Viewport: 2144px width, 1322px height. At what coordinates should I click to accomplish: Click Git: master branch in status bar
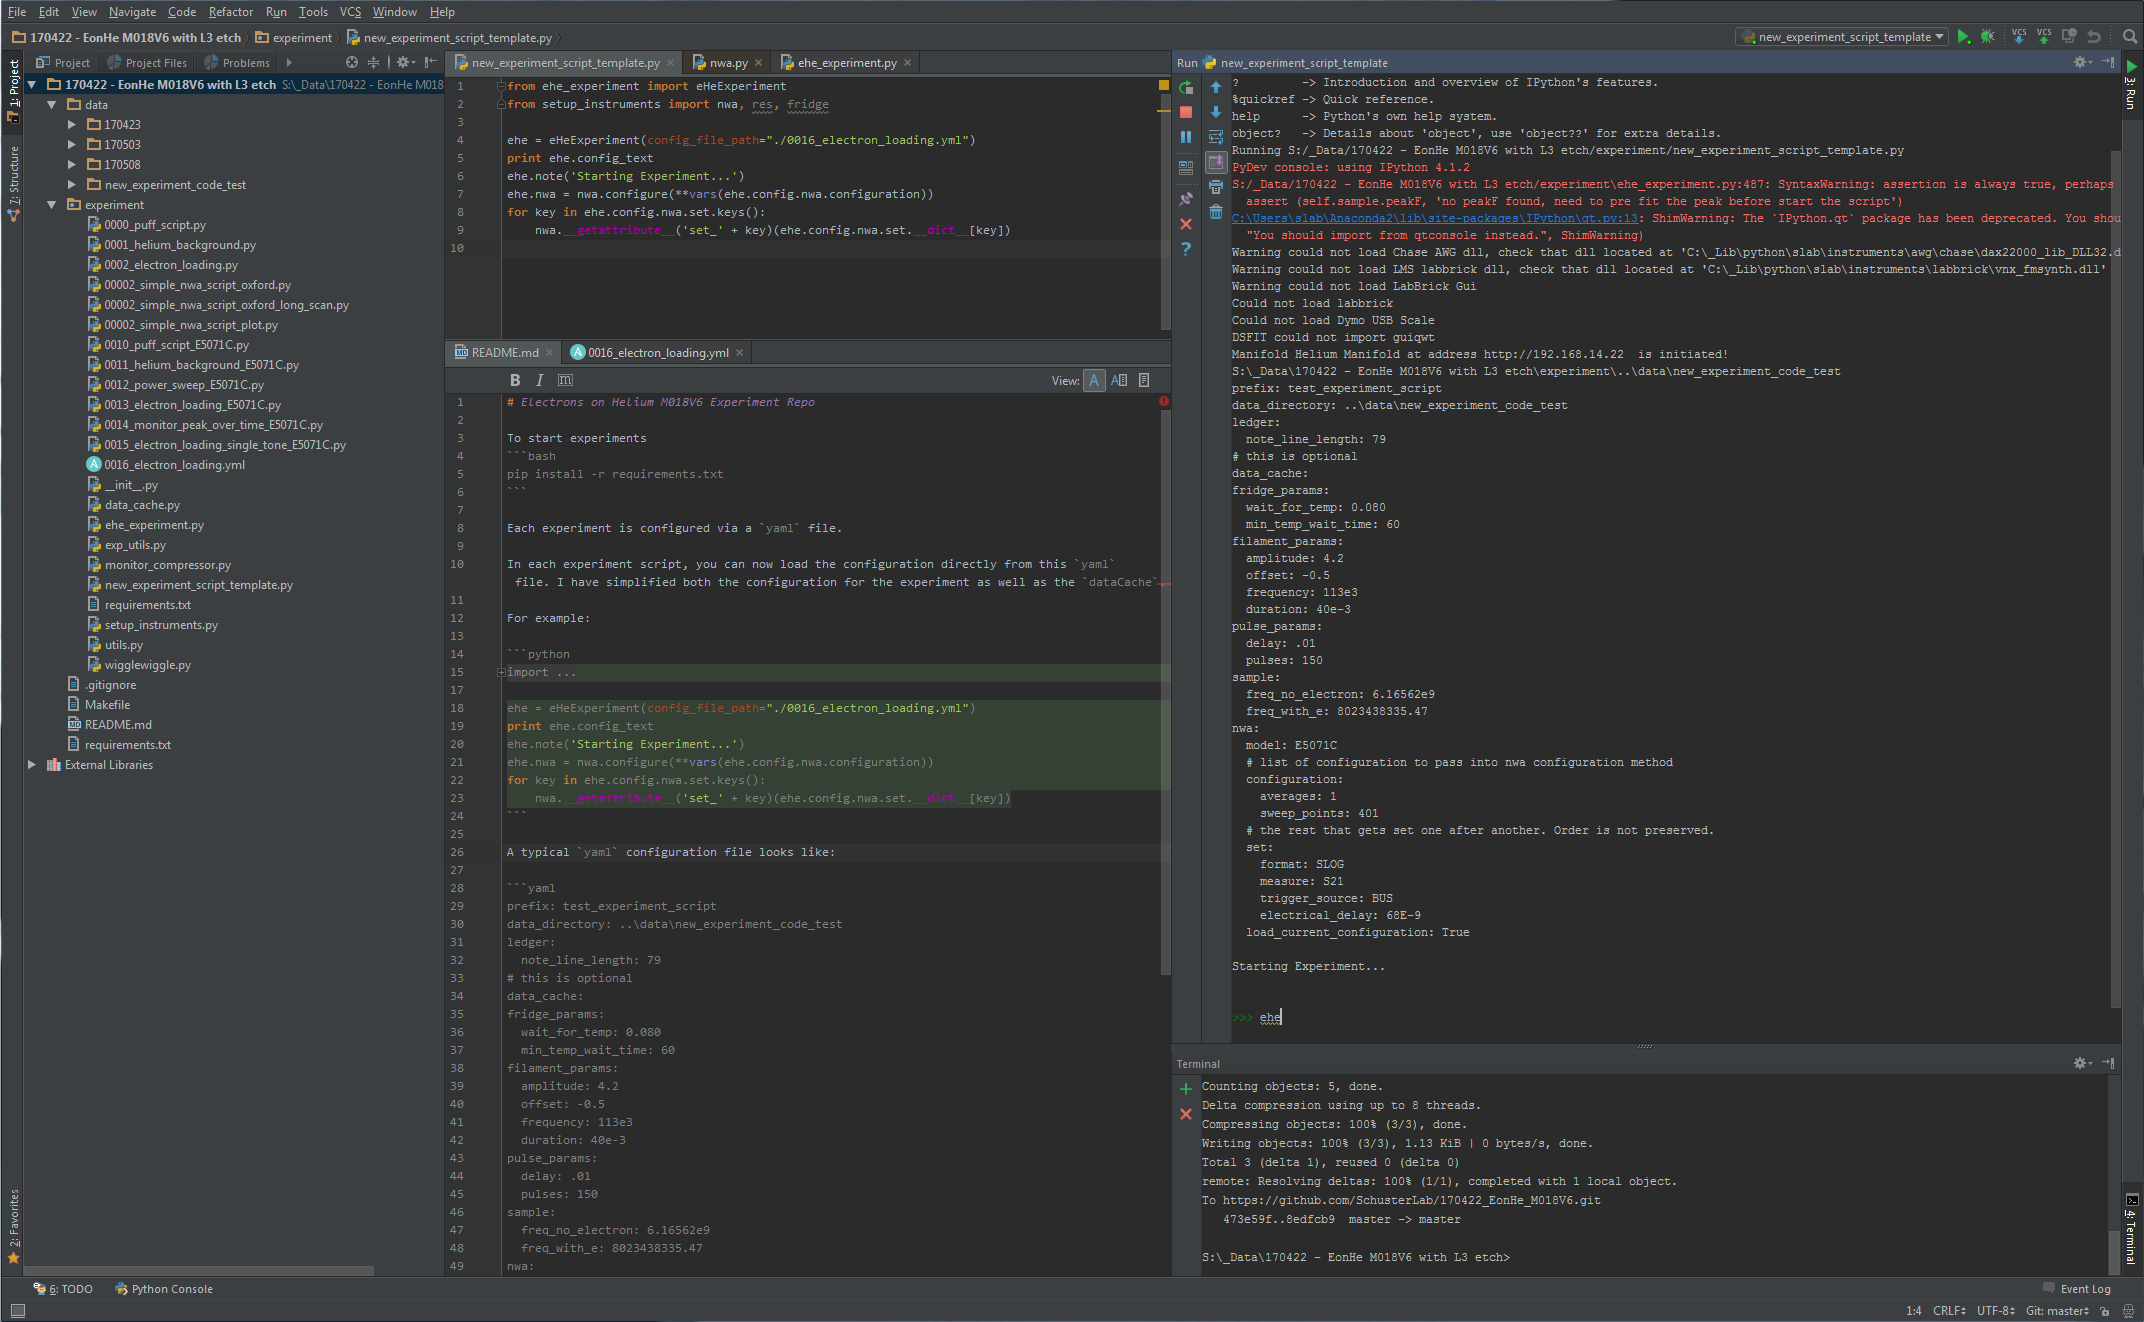[2057, 1311]
